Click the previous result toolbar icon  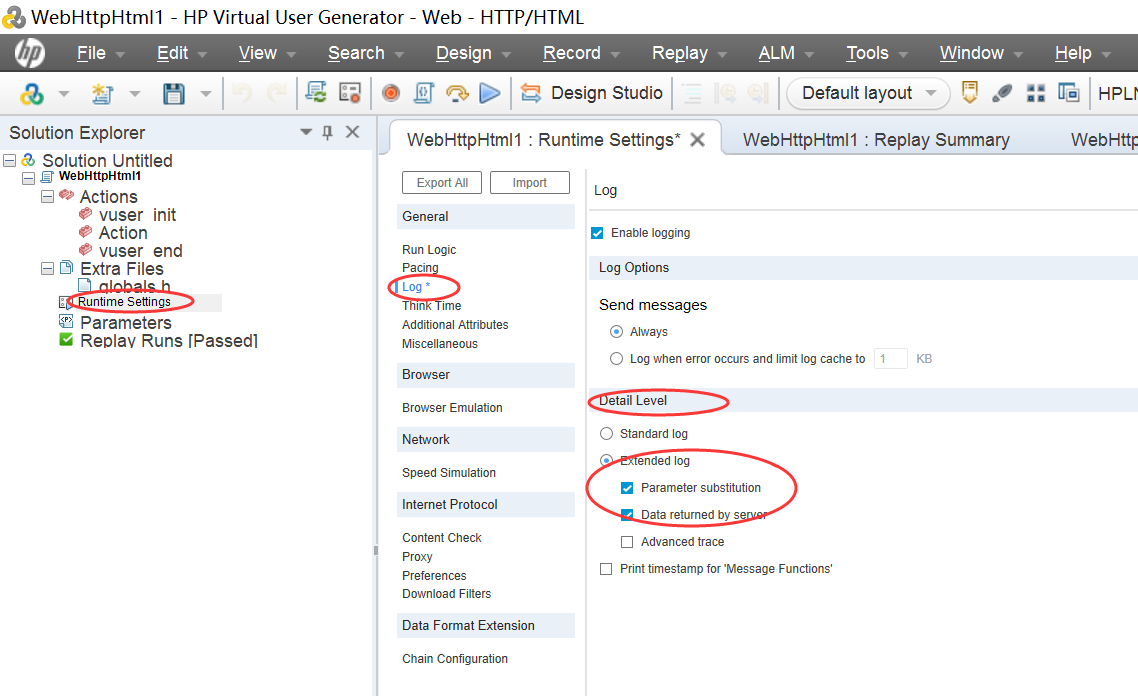(725, 93)
